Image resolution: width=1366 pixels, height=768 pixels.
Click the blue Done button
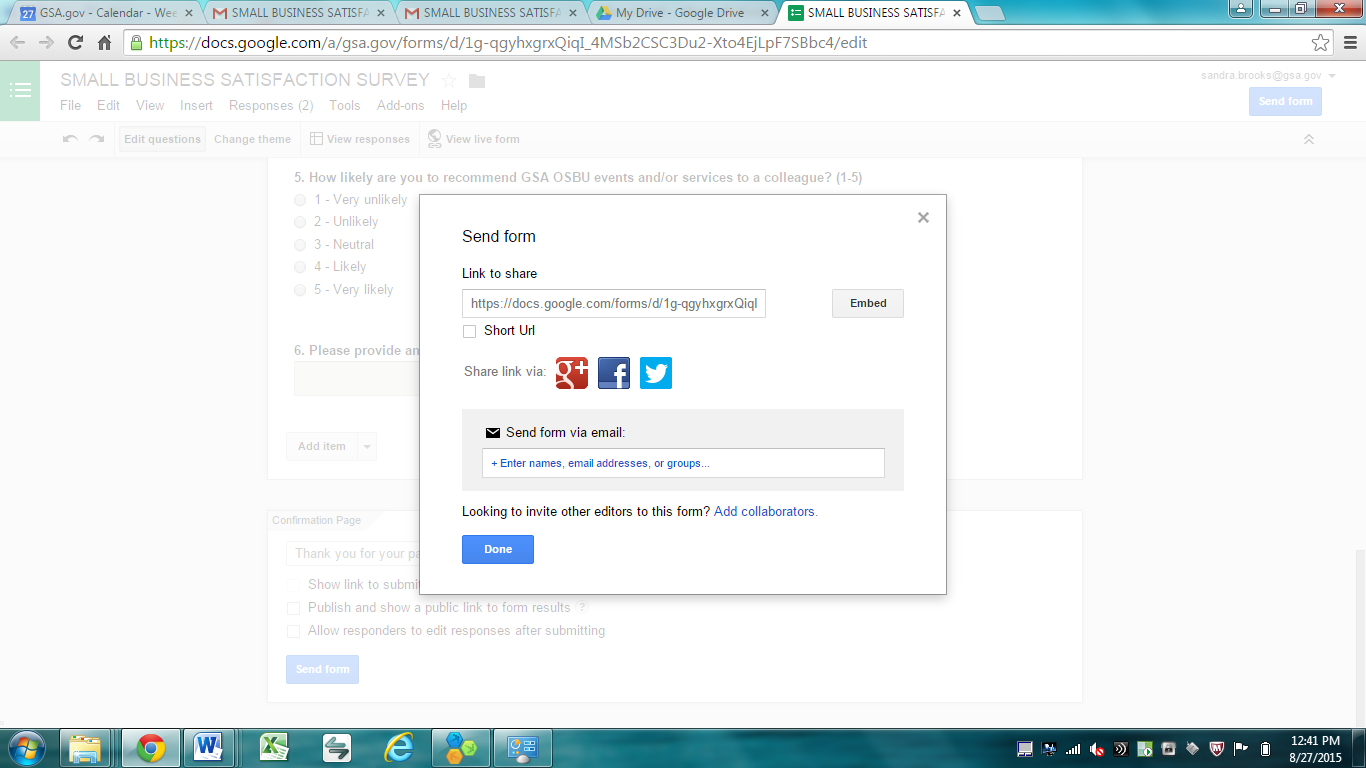(x=497, y=549)
